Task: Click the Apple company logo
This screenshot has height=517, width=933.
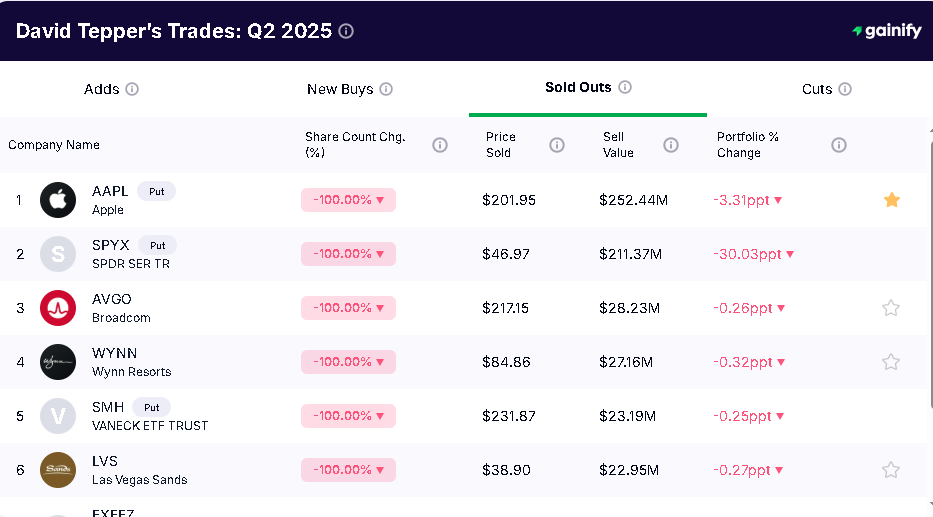Action: (58, 200)
